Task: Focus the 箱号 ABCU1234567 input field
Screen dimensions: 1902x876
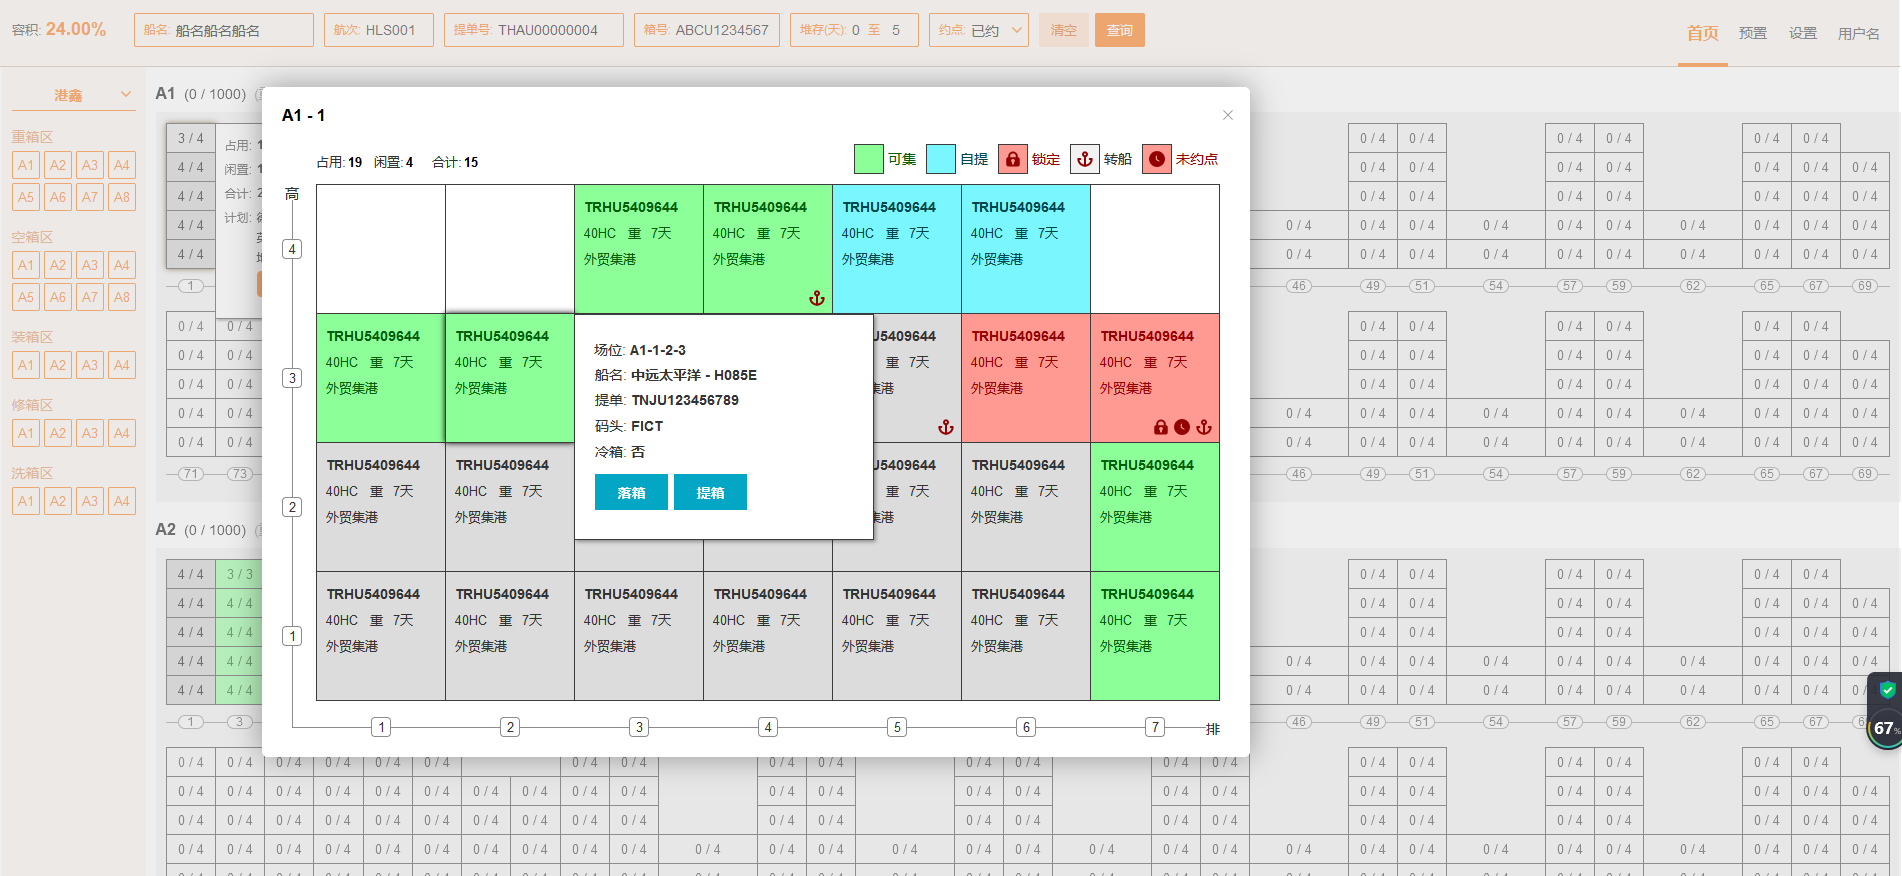Action: click(x=707, y=30)
